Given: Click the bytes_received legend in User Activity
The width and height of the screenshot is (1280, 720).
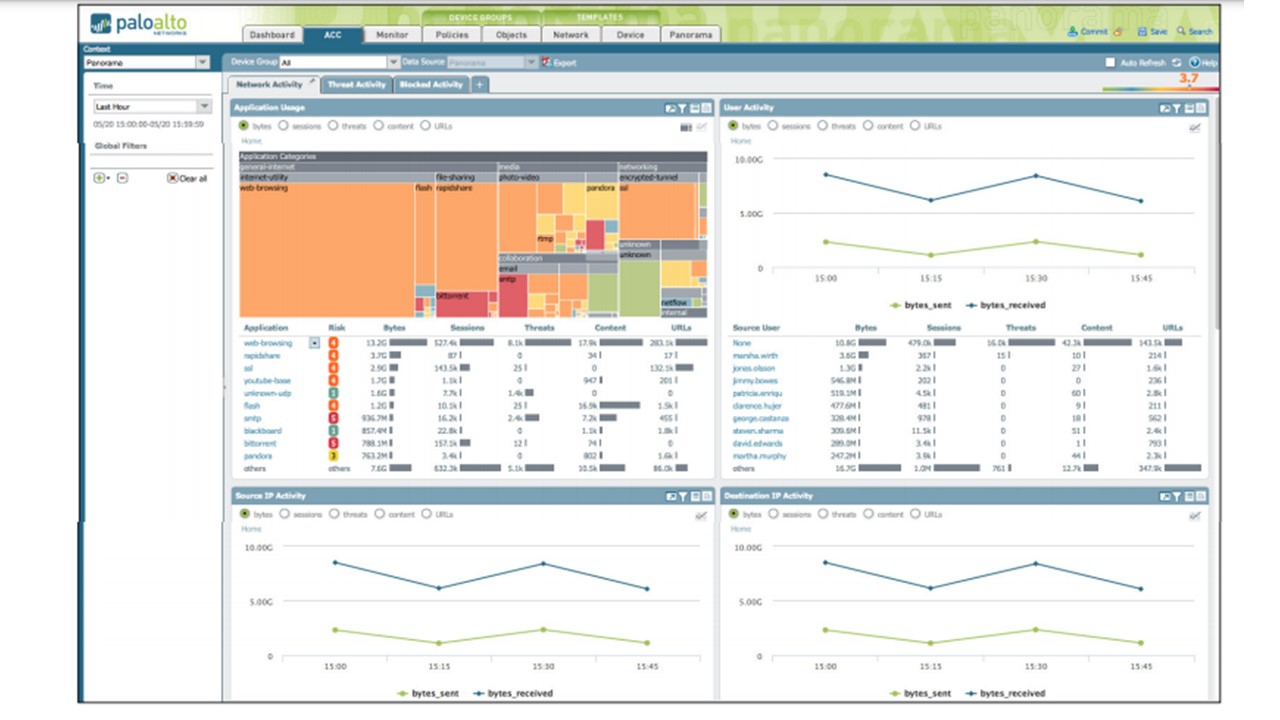Looking at the screenshot, I should click(x=1006, y=304).
